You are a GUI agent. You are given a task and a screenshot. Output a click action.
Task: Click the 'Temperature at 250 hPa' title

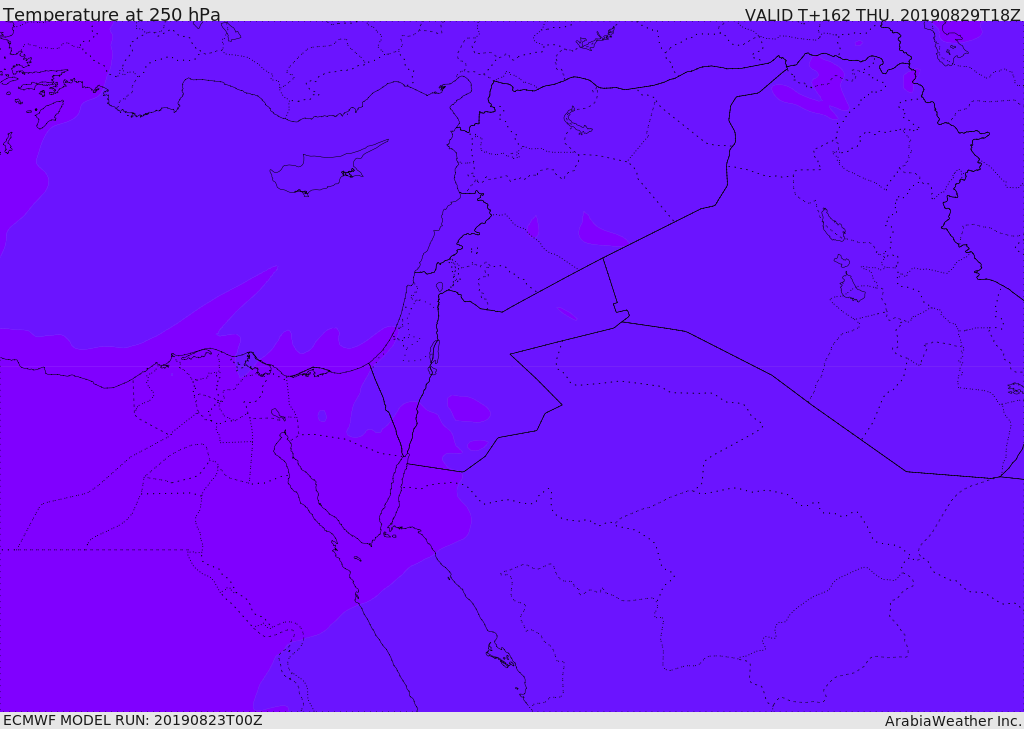(x=112, y=14)
